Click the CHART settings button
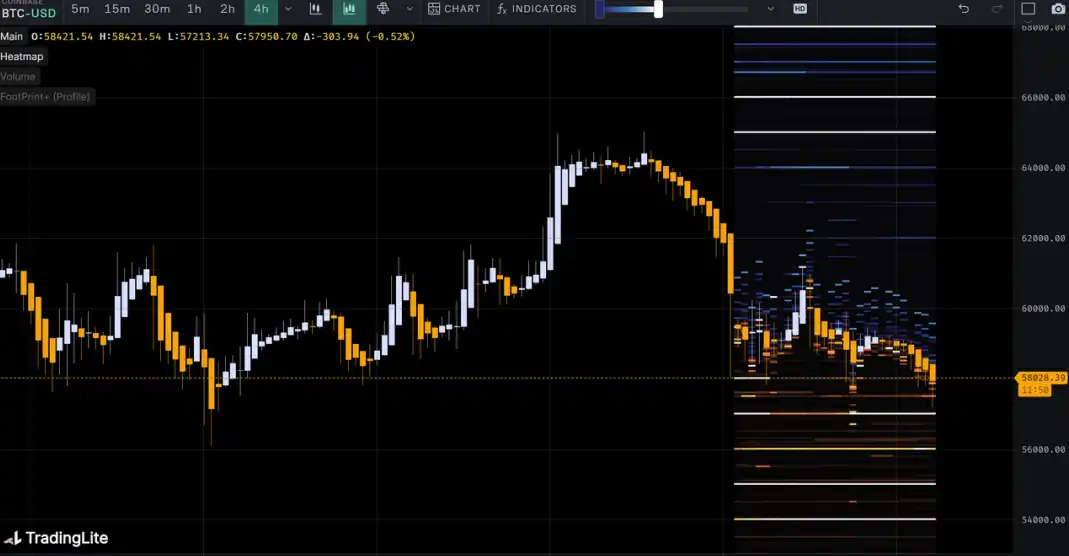 [x=454, y=9]
